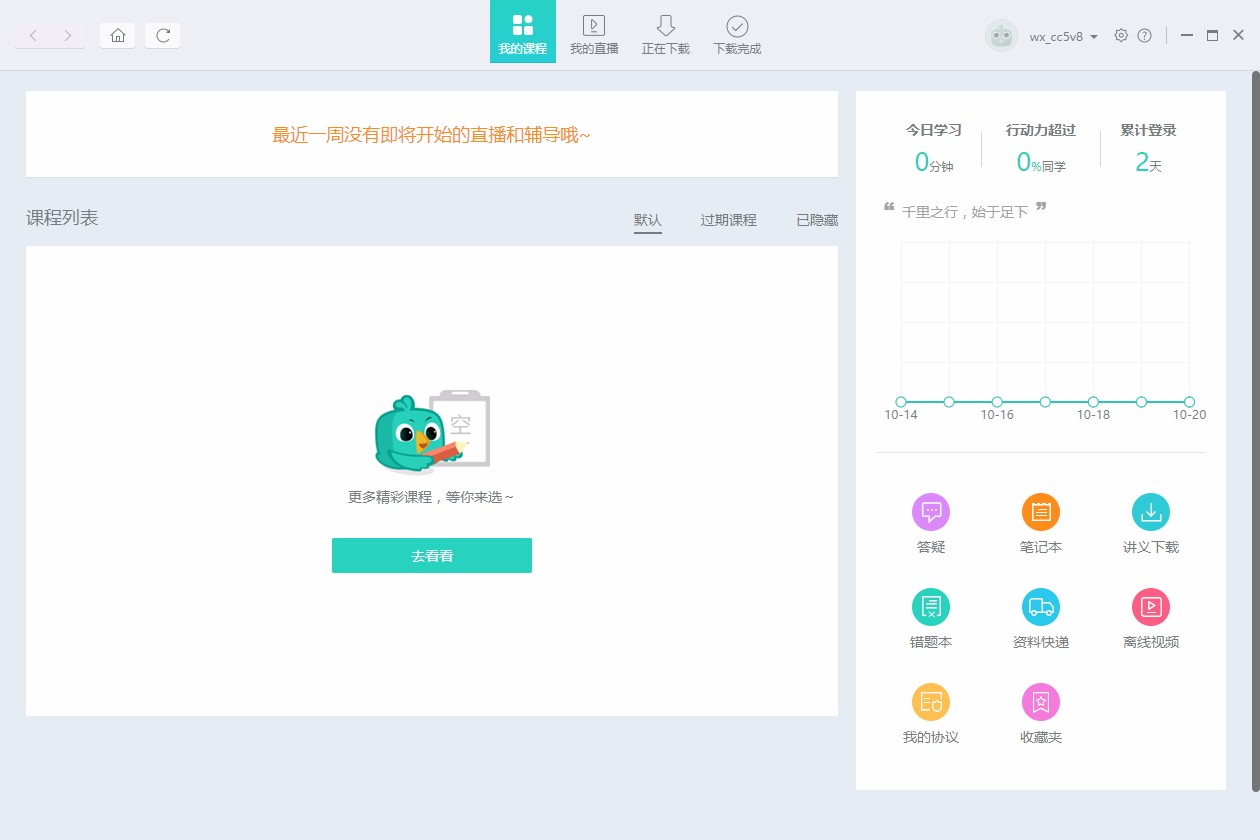1260x840 pixels.
Task: Select the 过期课程 course filter
Action: tap(728, 220)
